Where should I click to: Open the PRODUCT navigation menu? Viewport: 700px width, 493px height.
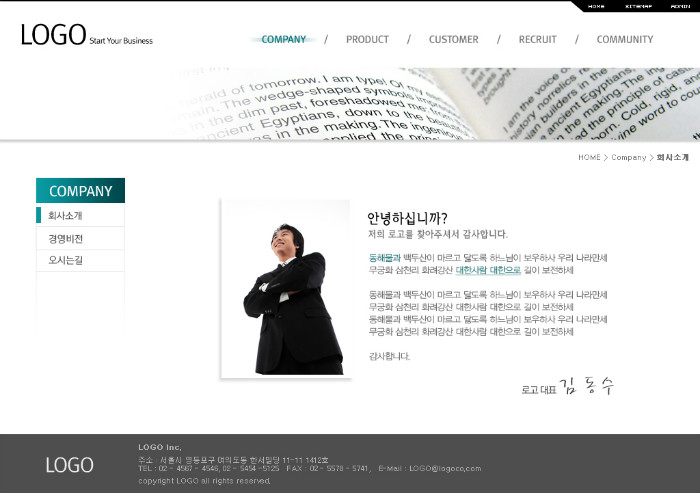367,39
